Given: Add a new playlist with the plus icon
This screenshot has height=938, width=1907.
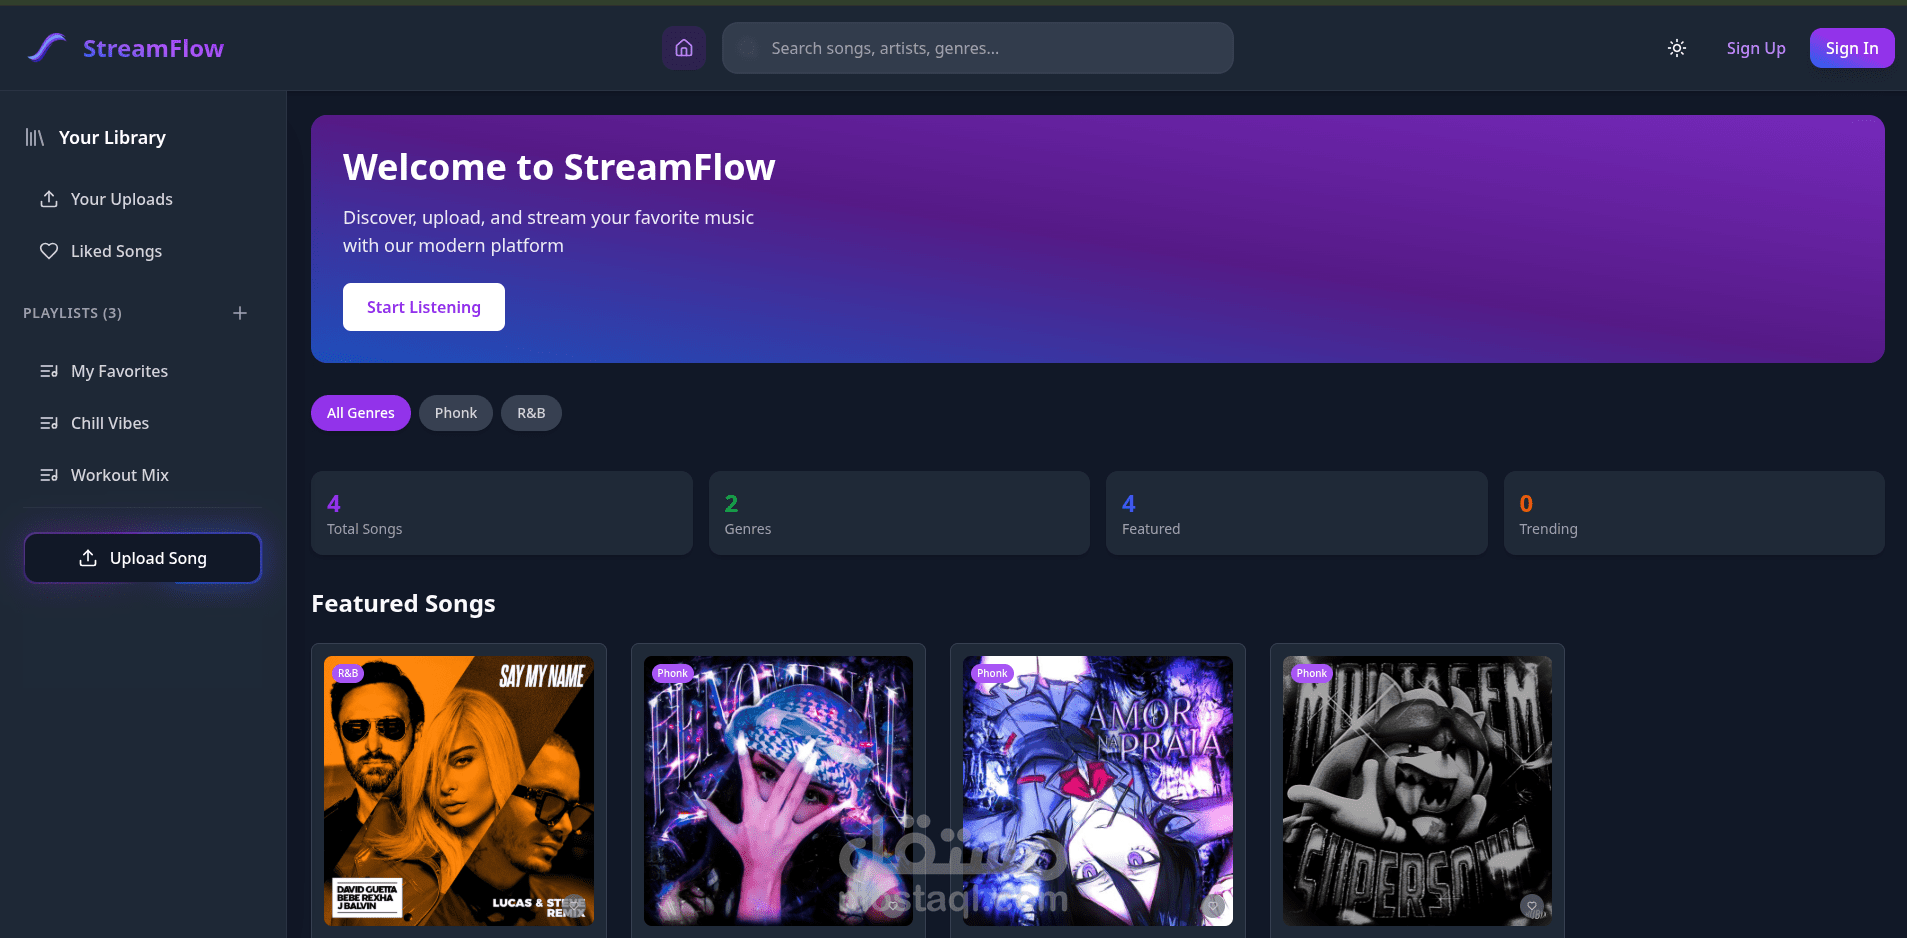Looking at the screenshot, I should [x=240, y=313].
